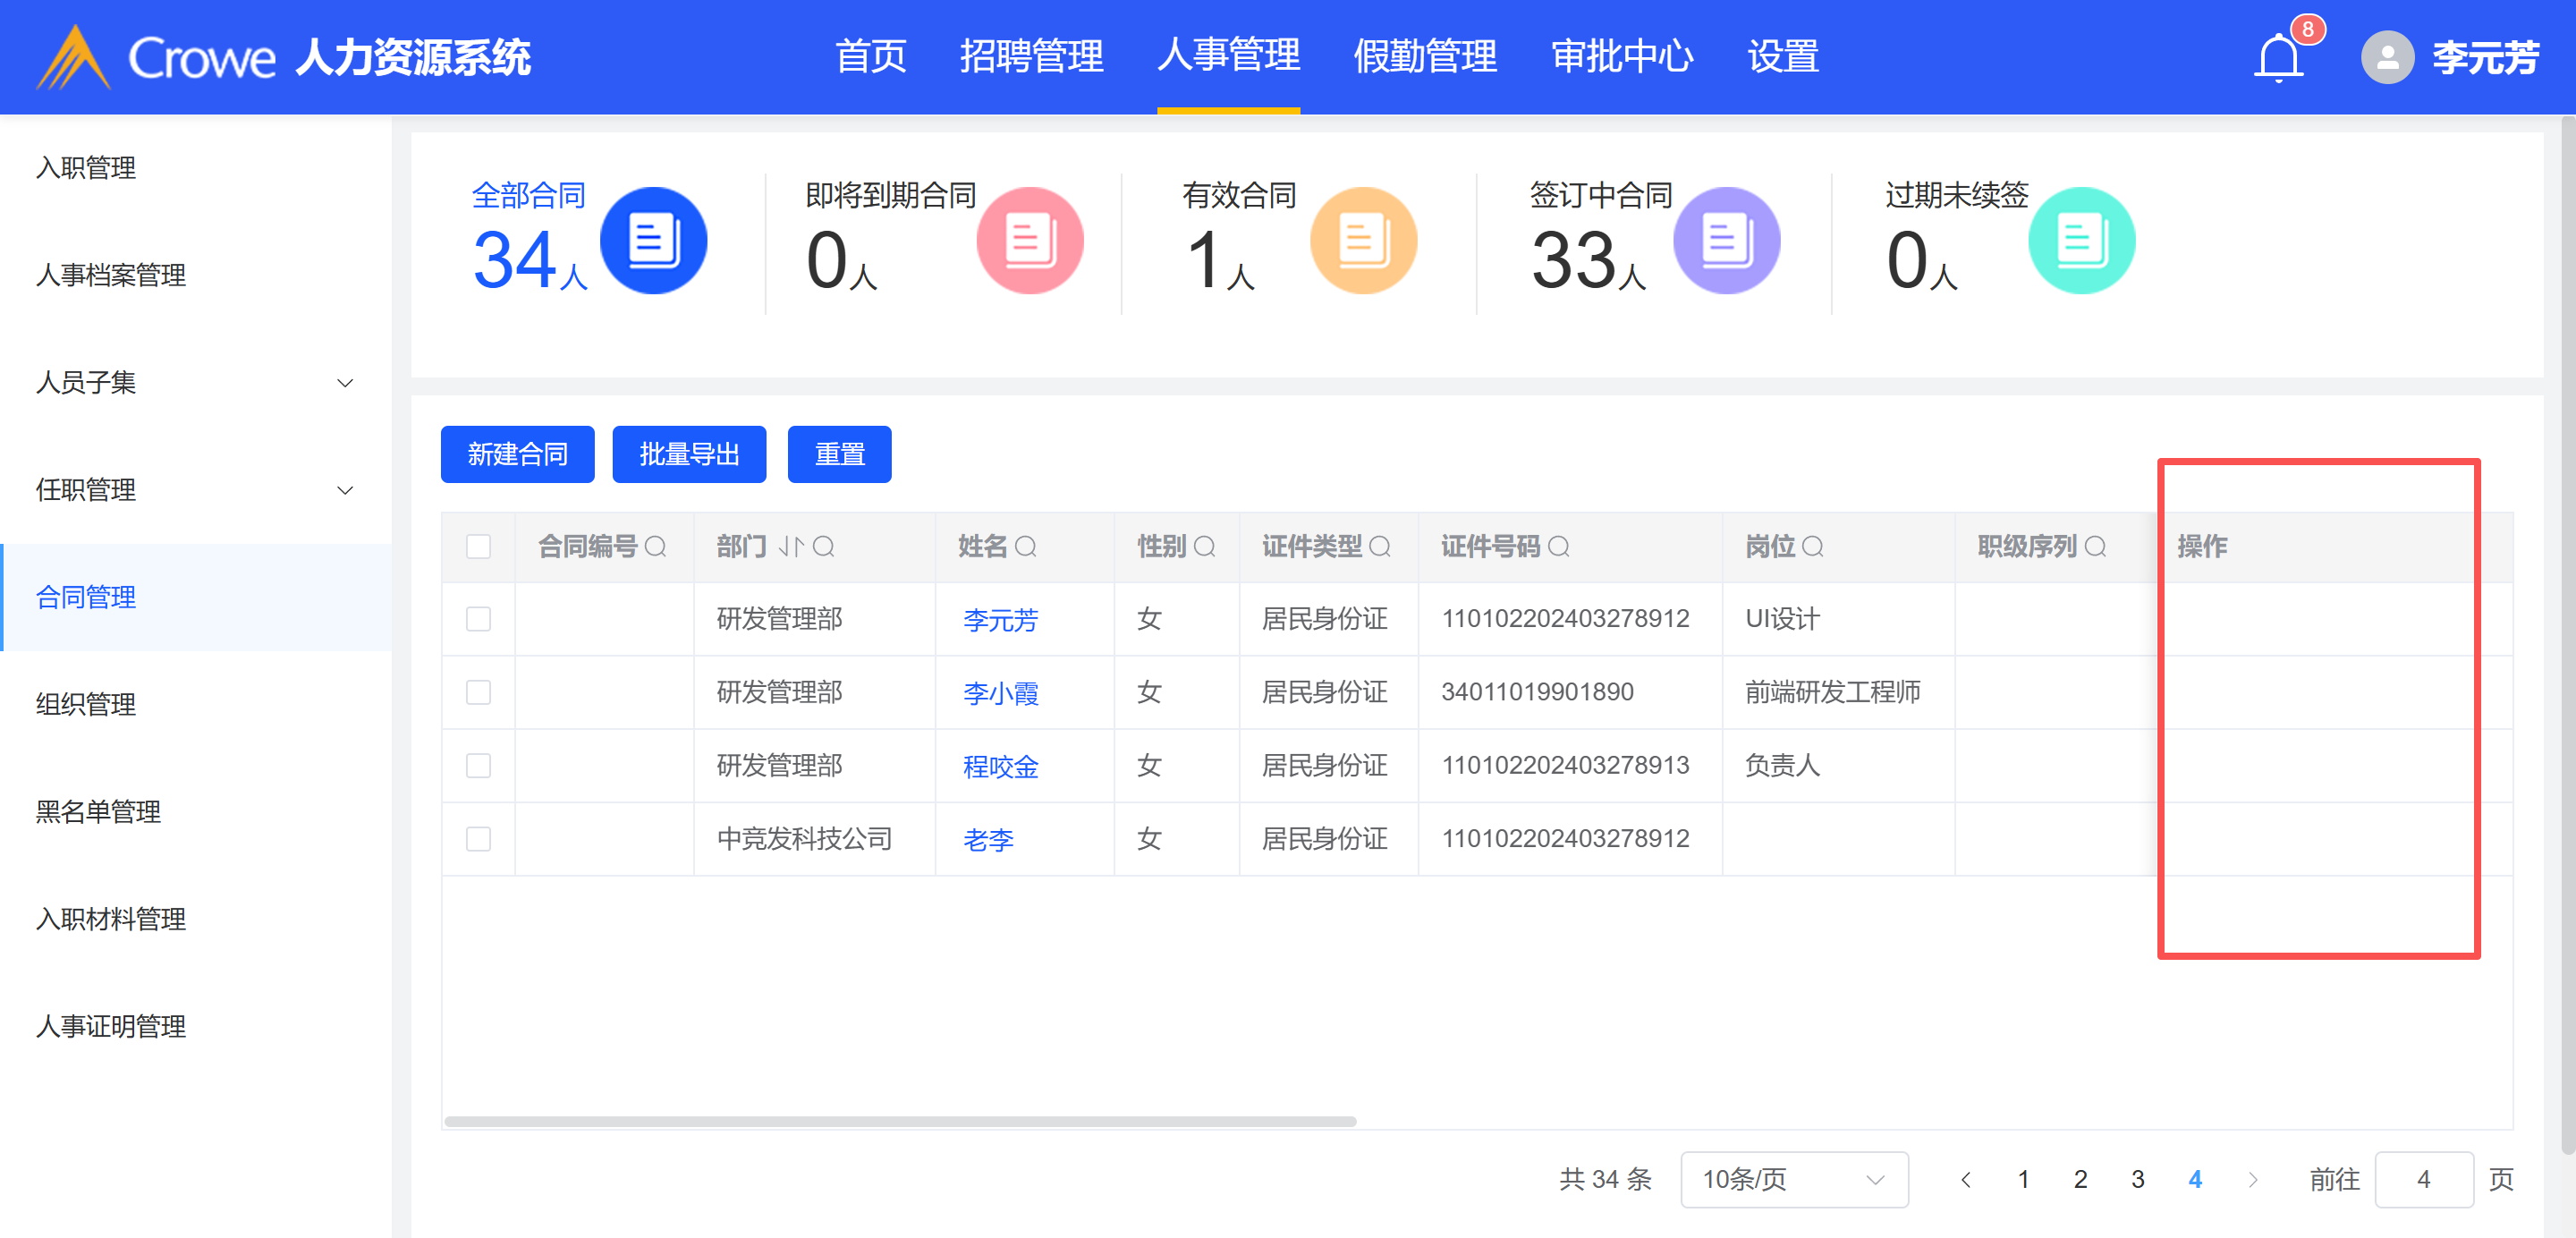Click the notification bell icon
This screenshot has width=2576, height=1238.
pos(2278,58)
